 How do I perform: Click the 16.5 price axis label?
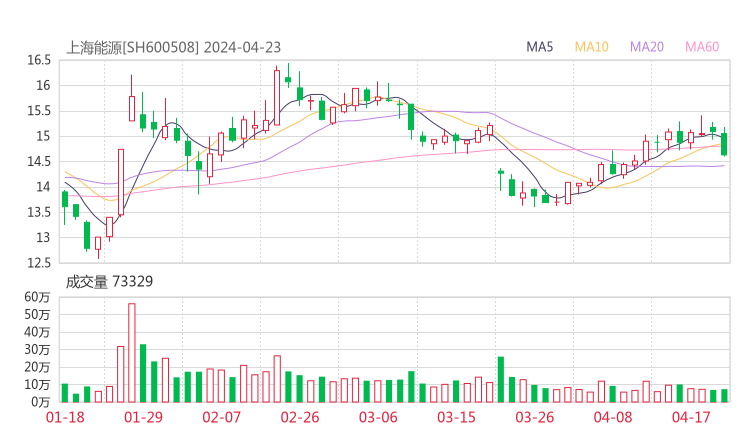coord(39,60)
